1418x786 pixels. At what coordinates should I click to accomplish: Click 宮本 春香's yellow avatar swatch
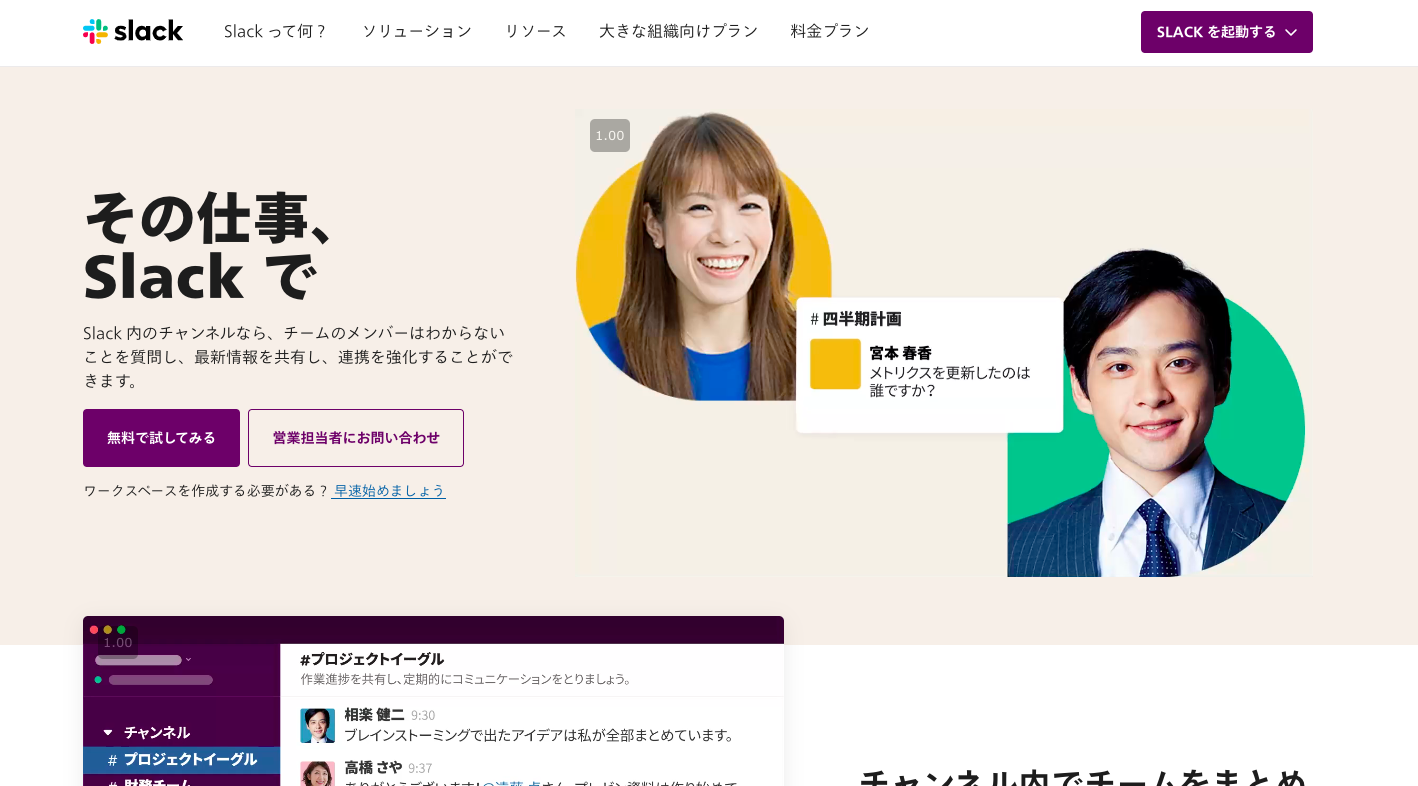(x=835, y=364)
